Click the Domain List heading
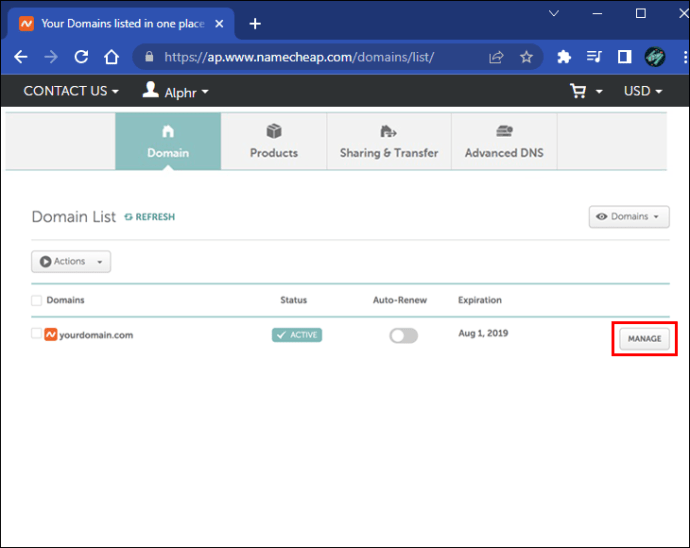The width and height of the screenshot is (690, 548). tap(74, 217)
